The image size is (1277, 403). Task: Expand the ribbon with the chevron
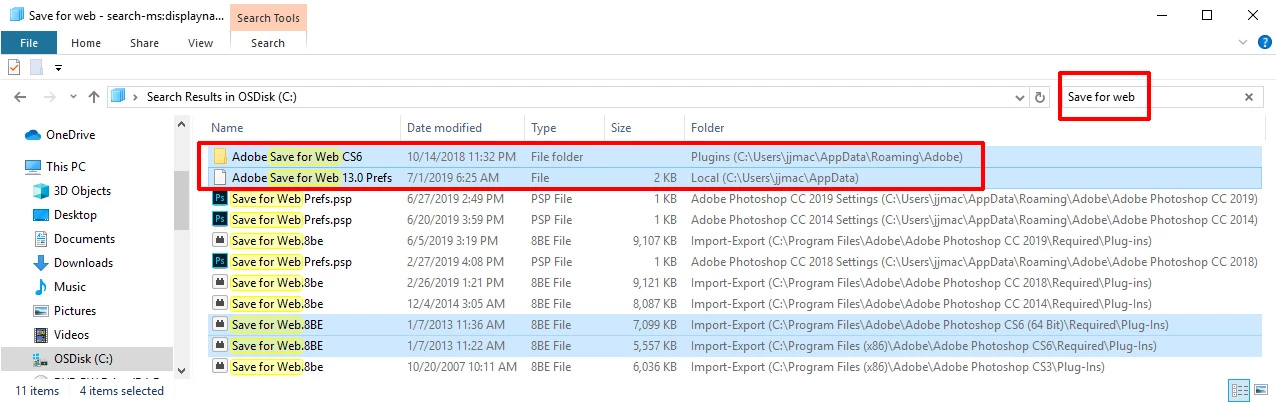click(1244, 42)
